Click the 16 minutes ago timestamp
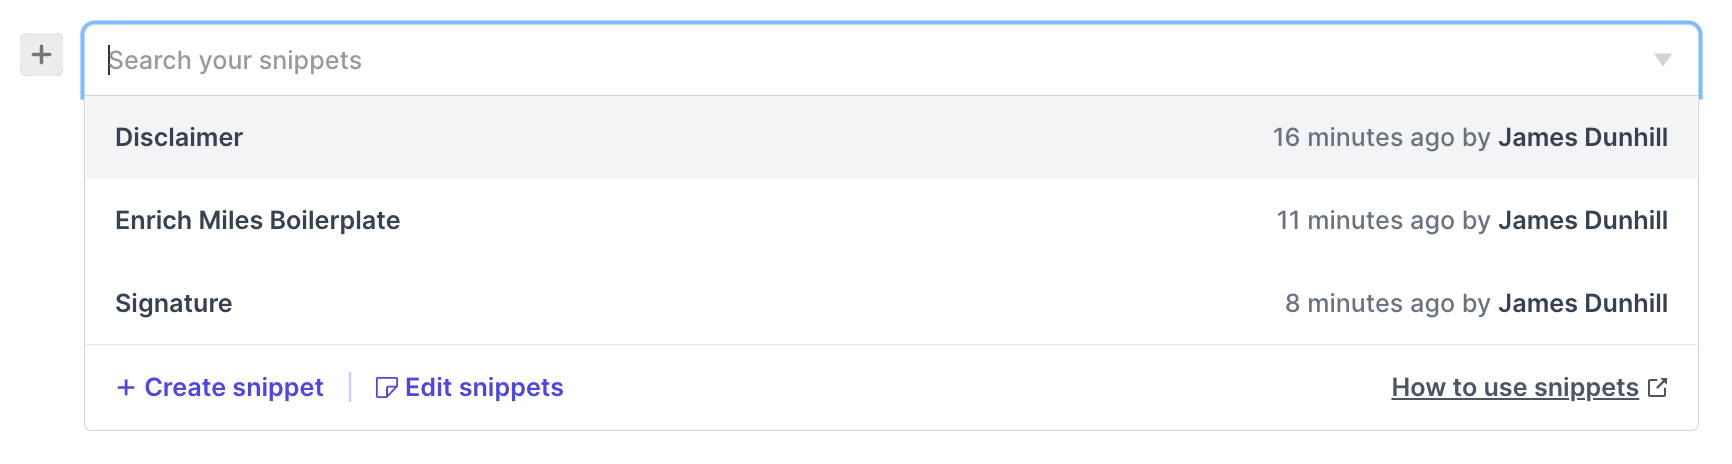 pos(1363,137)
